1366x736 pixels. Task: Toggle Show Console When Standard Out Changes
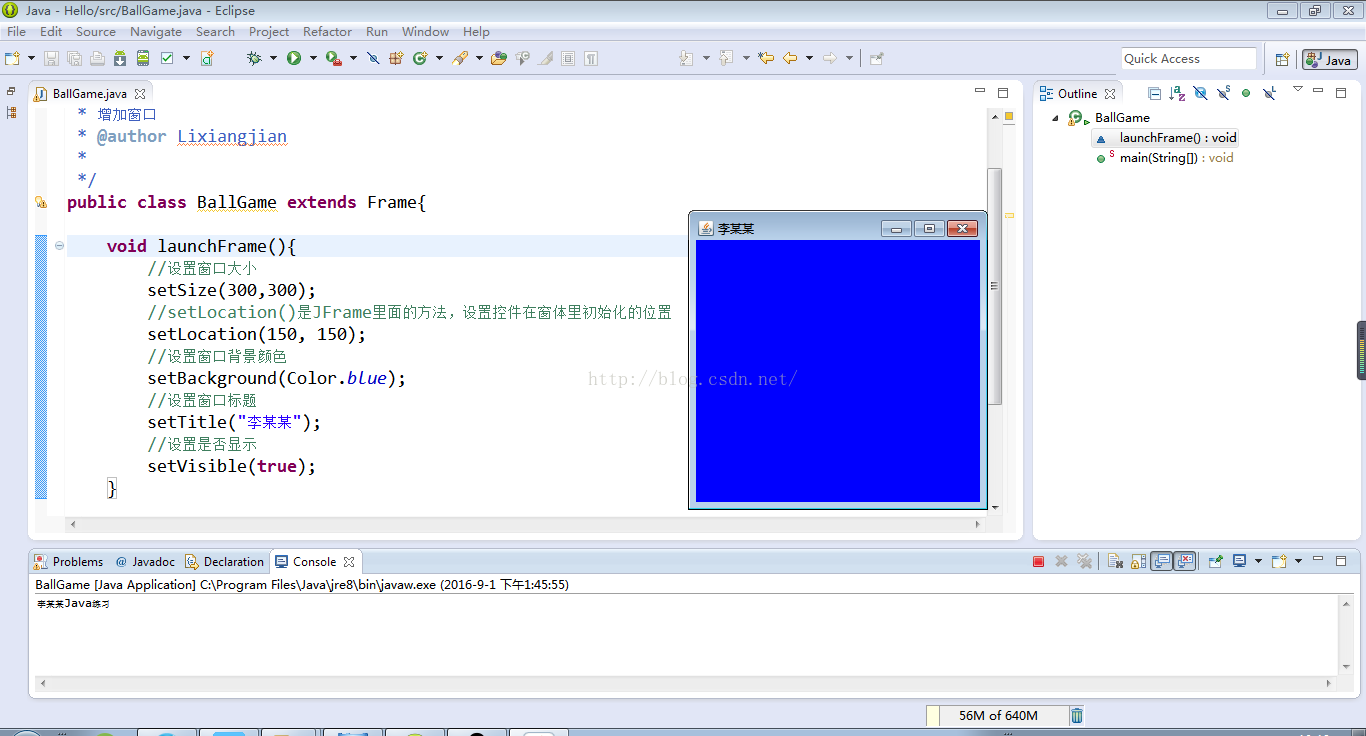[x=1161, y=561]
